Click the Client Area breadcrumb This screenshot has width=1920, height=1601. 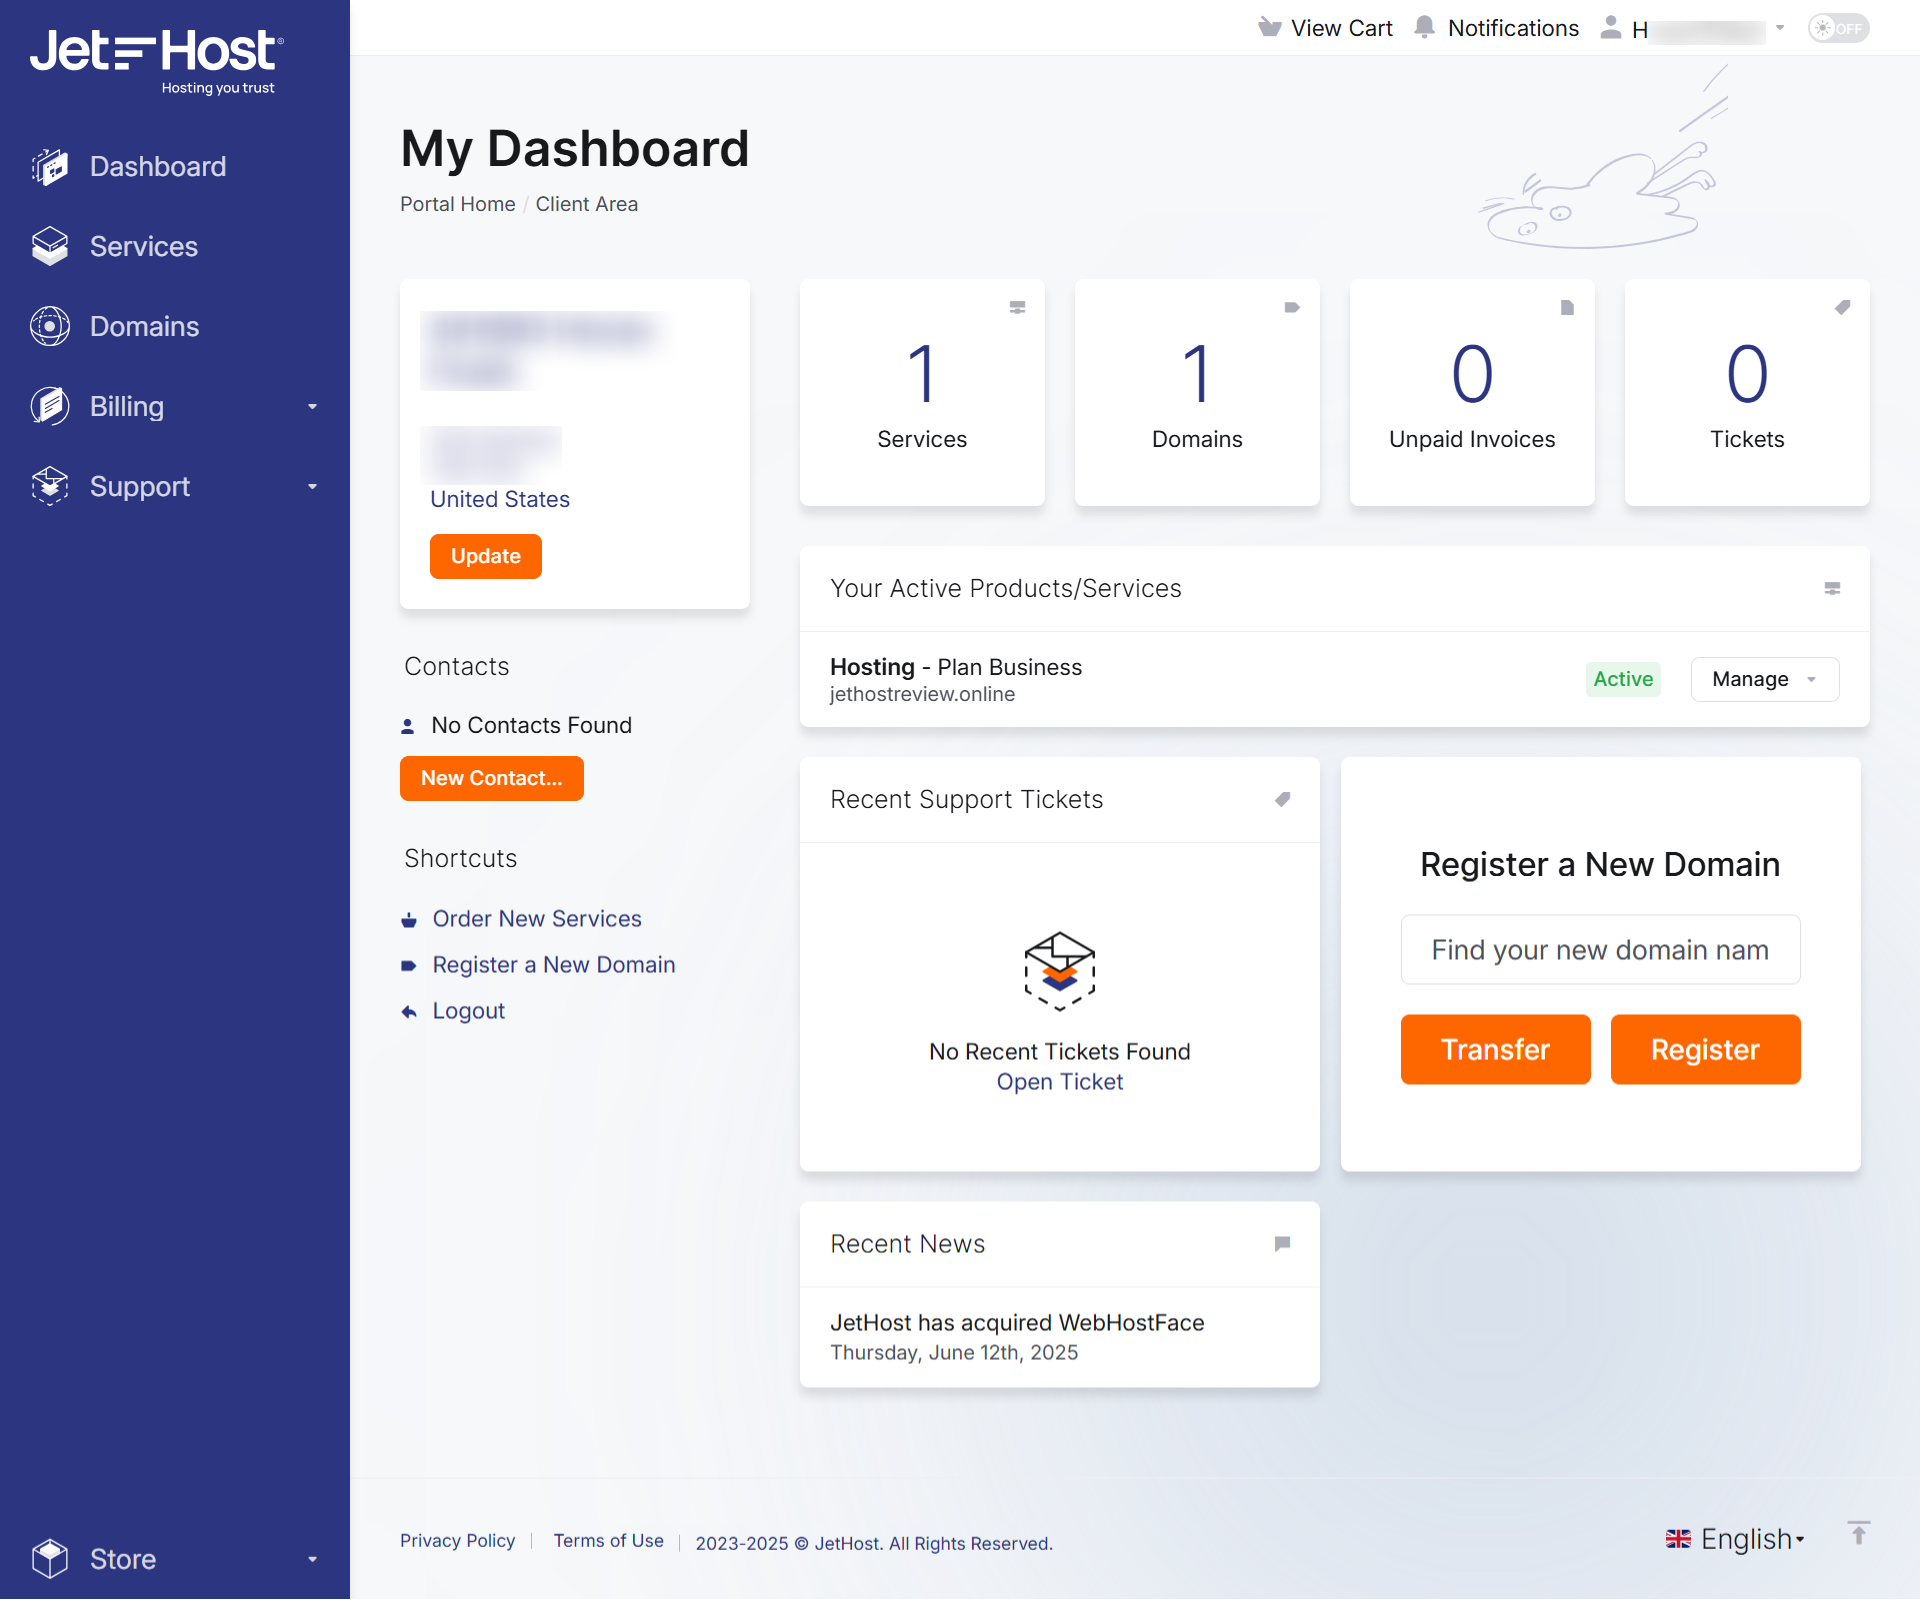(586, 205)
